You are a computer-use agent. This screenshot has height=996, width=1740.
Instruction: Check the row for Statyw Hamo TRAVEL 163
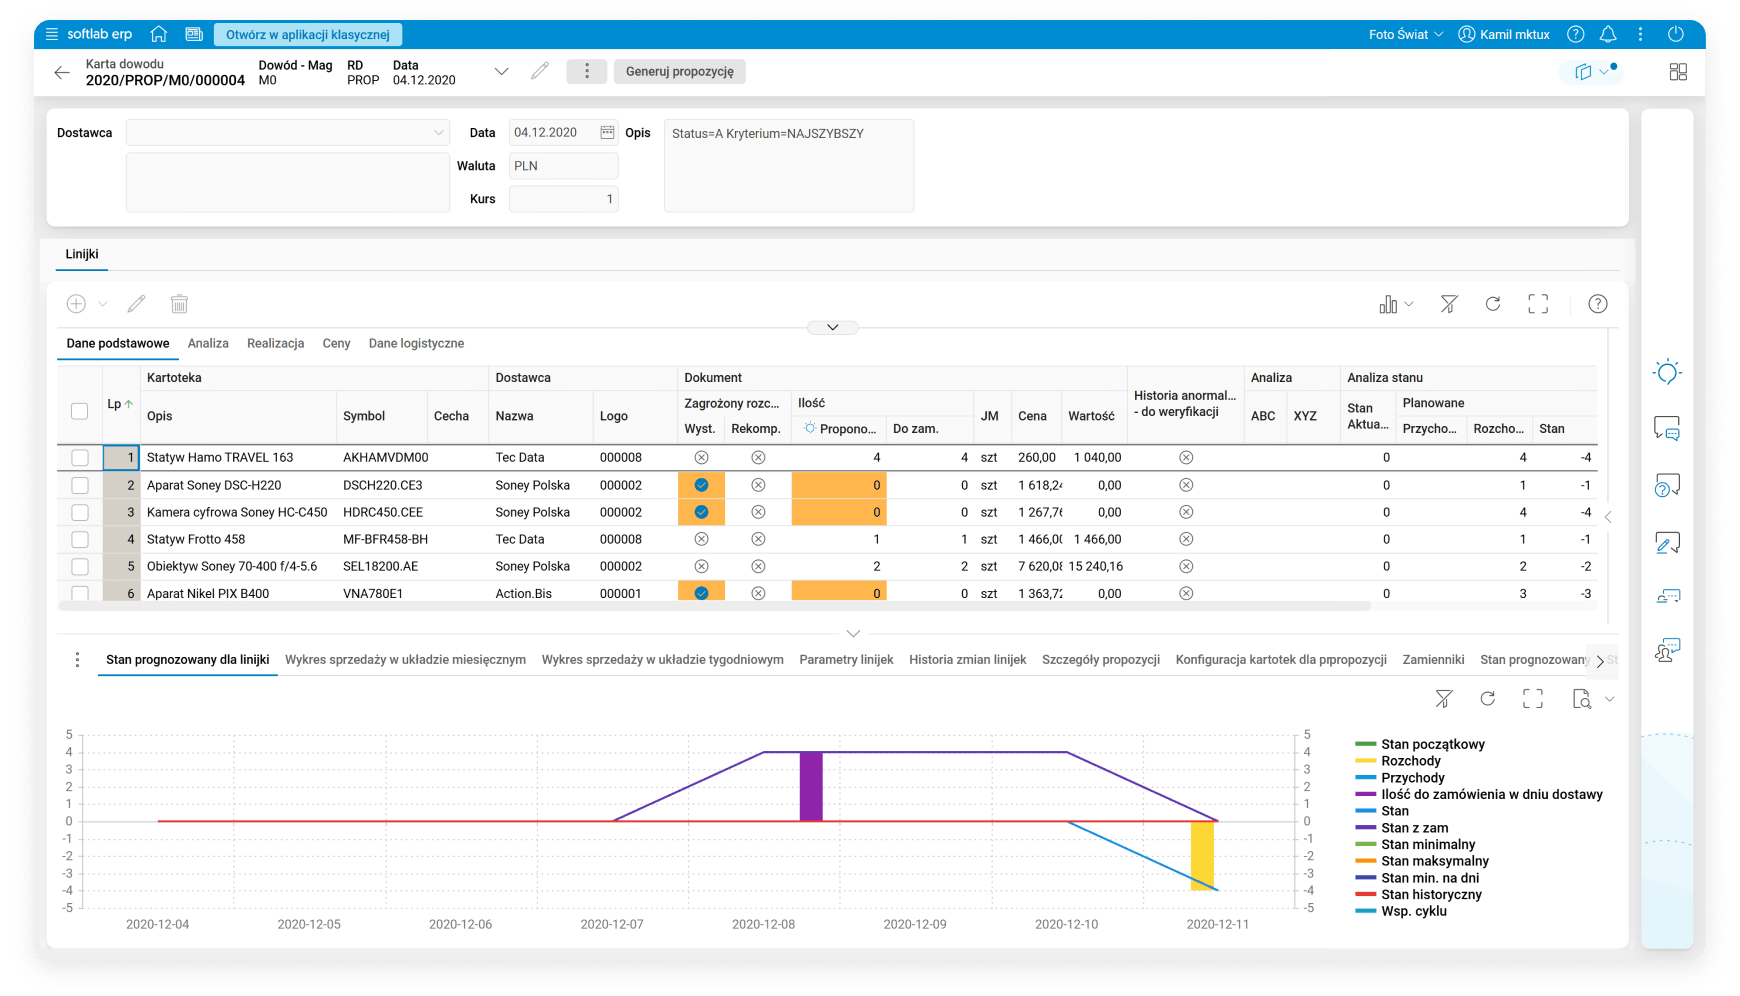(80, 458)
